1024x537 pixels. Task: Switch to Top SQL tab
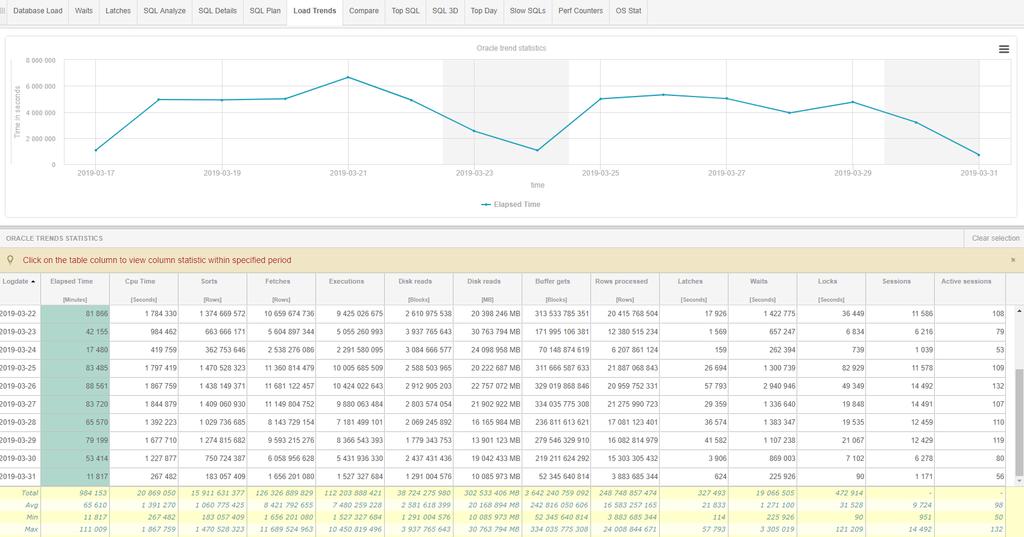[x=406, y=11]
